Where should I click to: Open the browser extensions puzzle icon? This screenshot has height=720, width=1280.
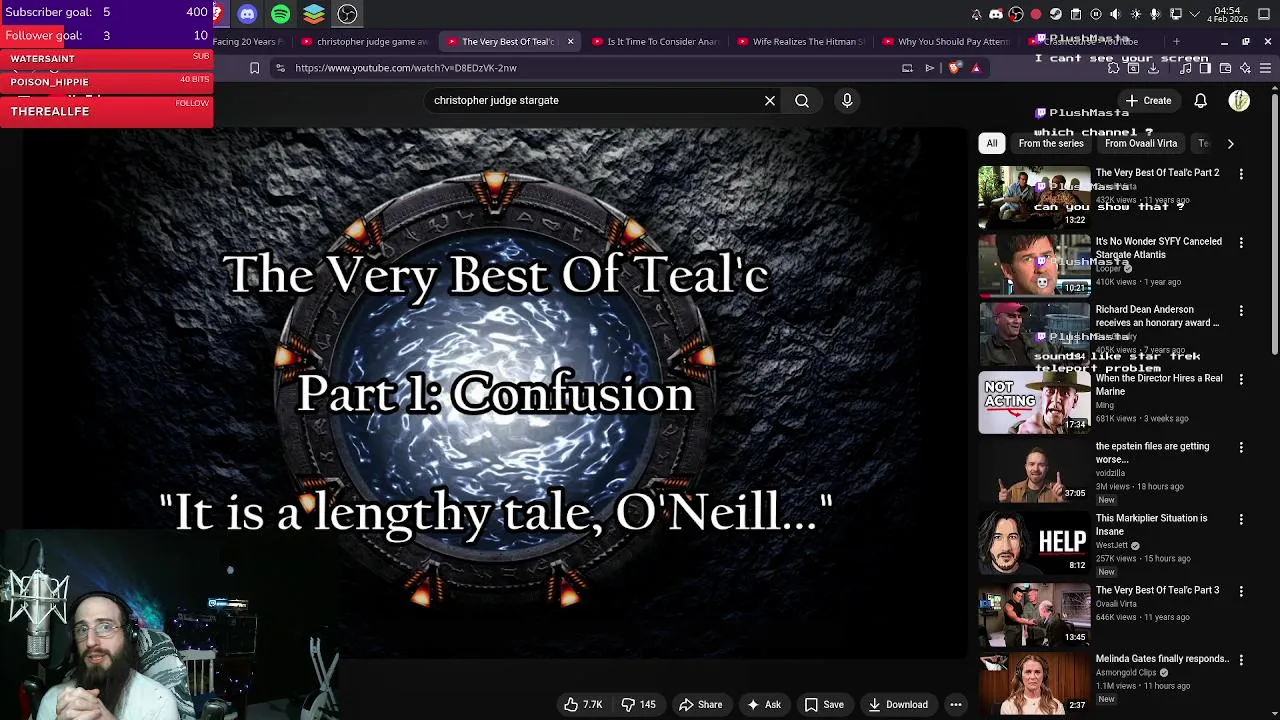(x=1113, y=68)
